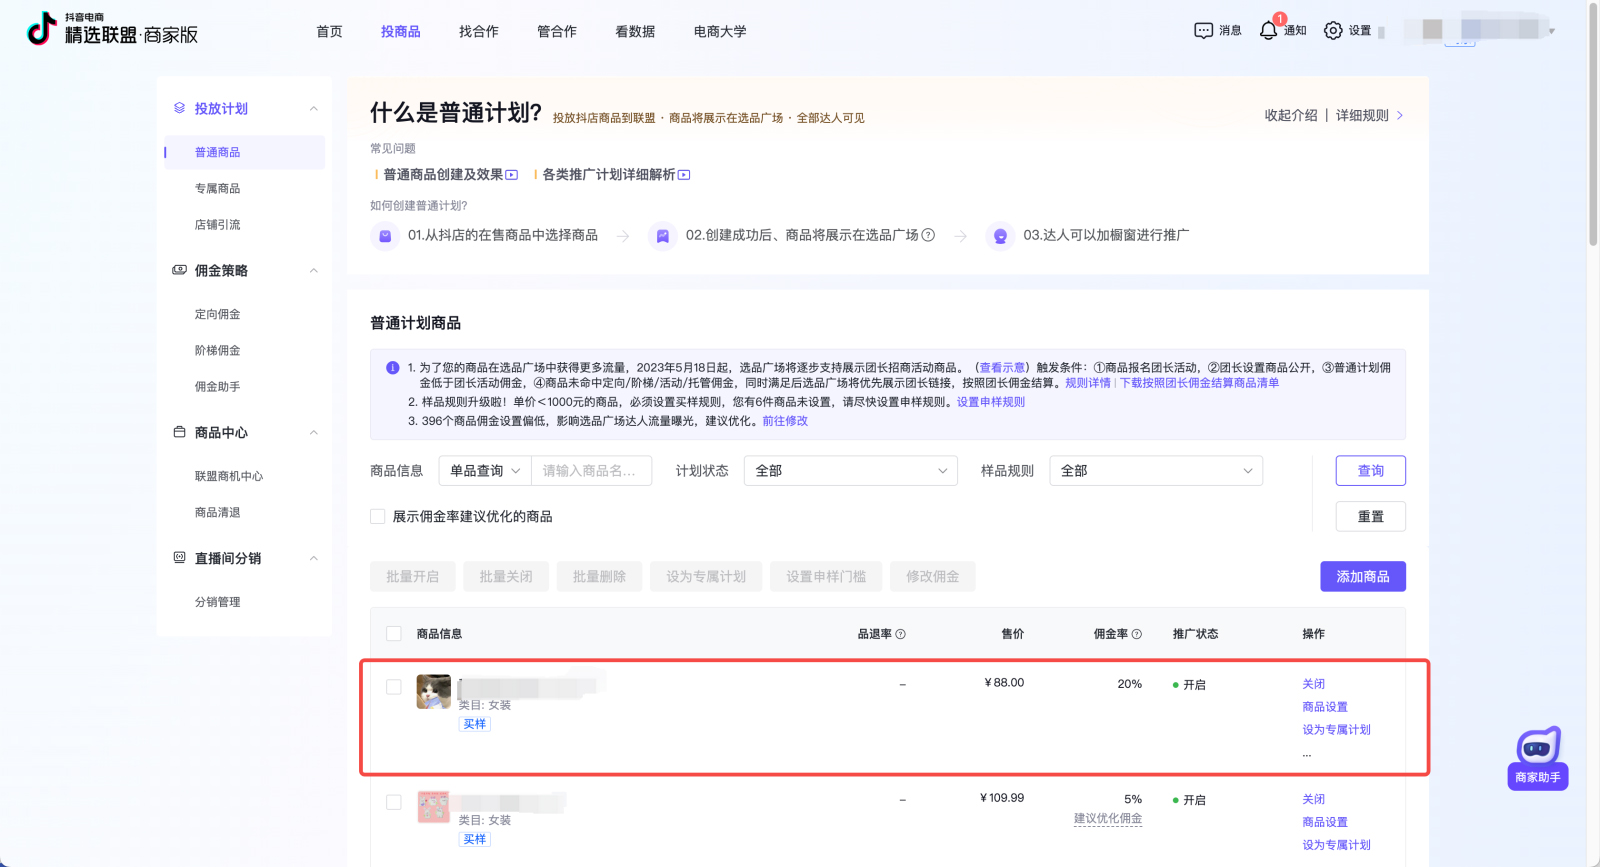Open the 商家助手 robot assistant

(x=1538, y=759)
